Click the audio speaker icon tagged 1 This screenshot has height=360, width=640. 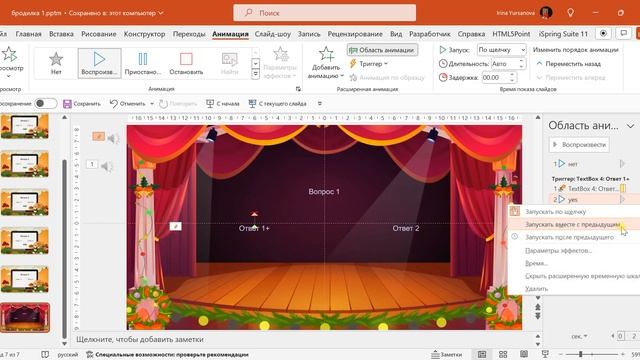tap(107, 166)
